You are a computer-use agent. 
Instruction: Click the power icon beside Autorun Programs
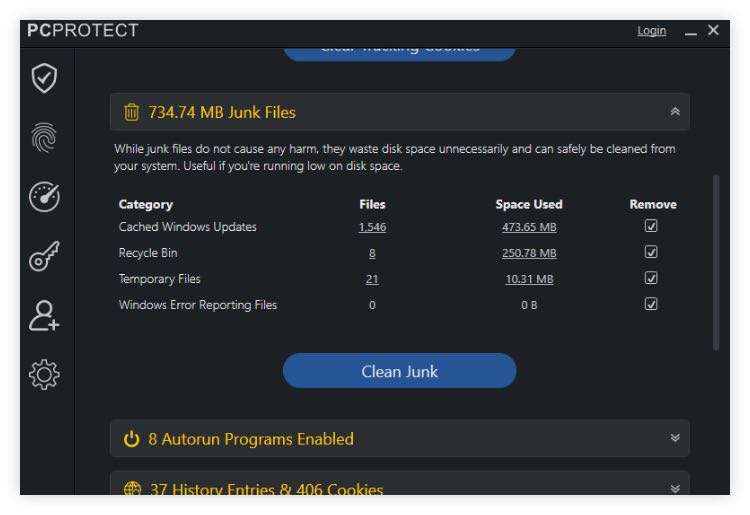[132, 438]
